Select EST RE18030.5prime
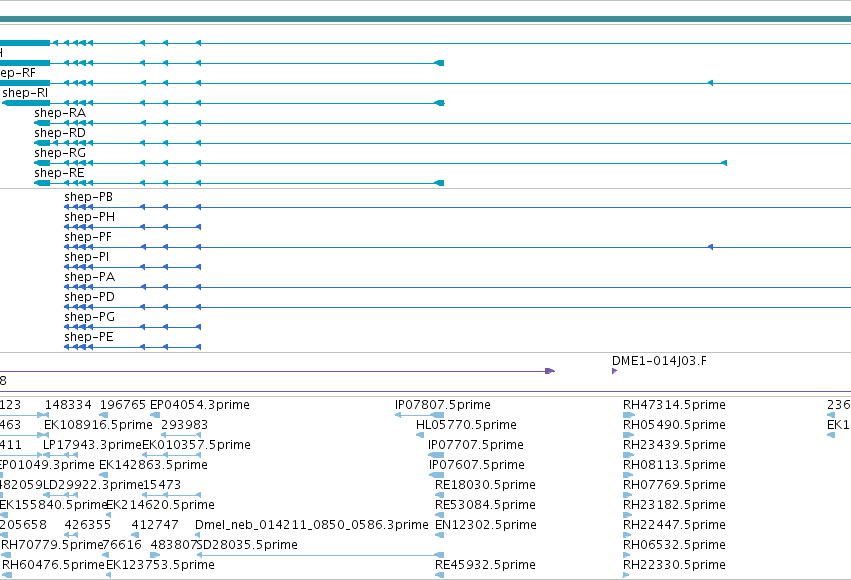The width and height of the screenshot is (851, 580). click(485, 485)
